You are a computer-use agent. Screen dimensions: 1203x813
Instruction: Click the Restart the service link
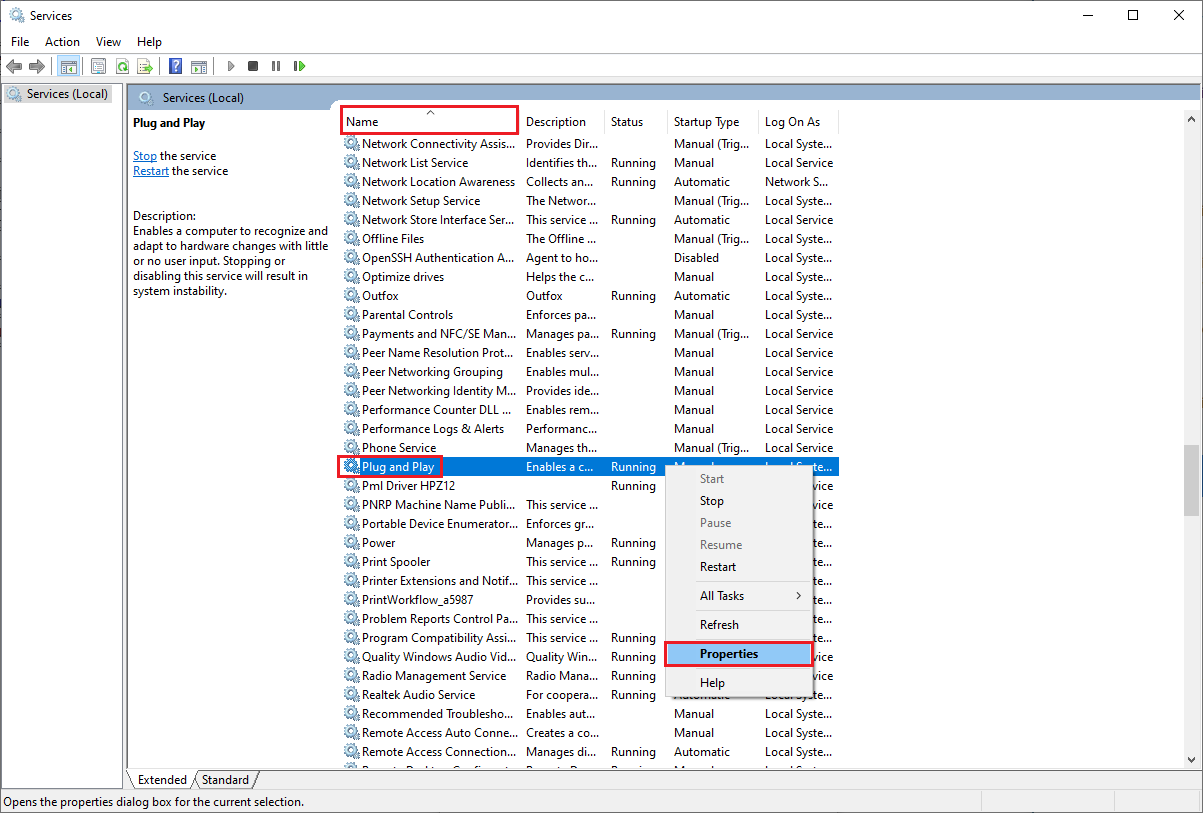pyautogui.click(x=151, y=171)
